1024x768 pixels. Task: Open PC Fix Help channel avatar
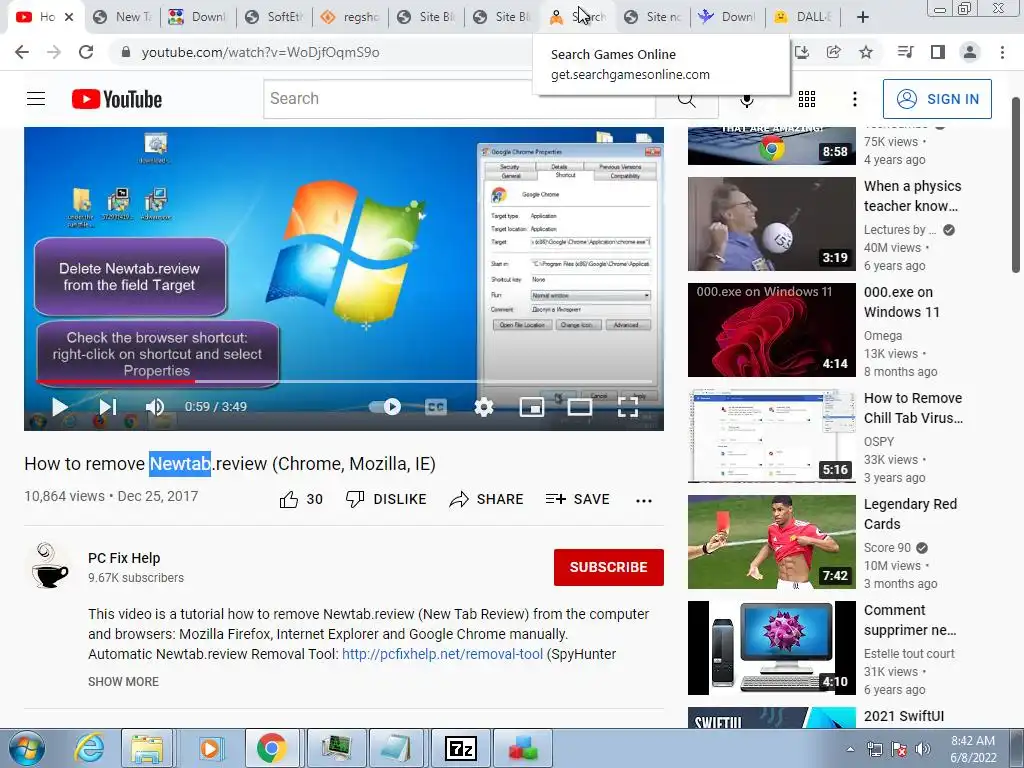coord(51,566)
